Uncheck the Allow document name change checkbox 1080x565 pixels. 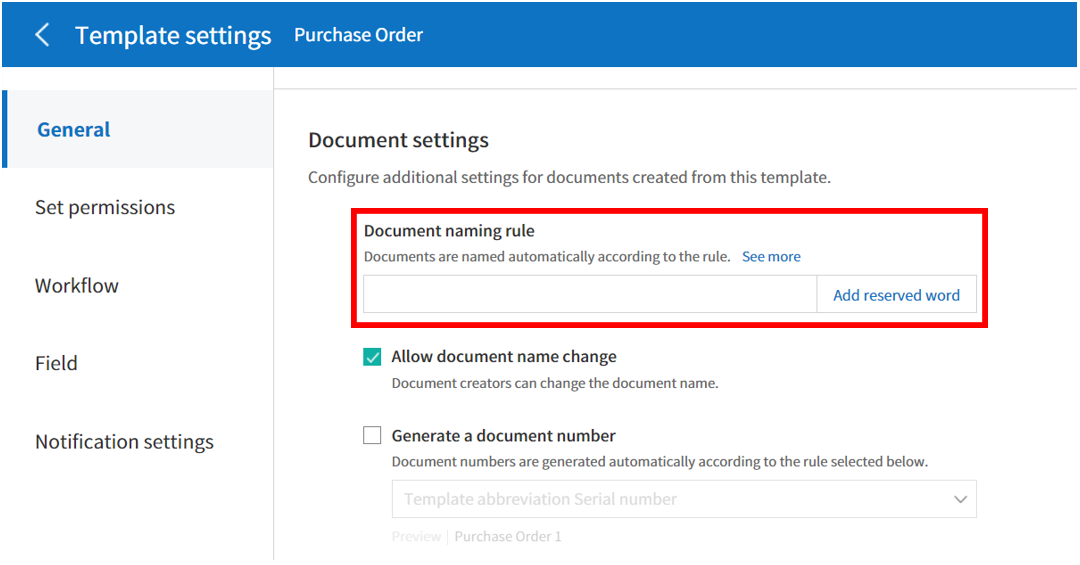click(372, 357)
